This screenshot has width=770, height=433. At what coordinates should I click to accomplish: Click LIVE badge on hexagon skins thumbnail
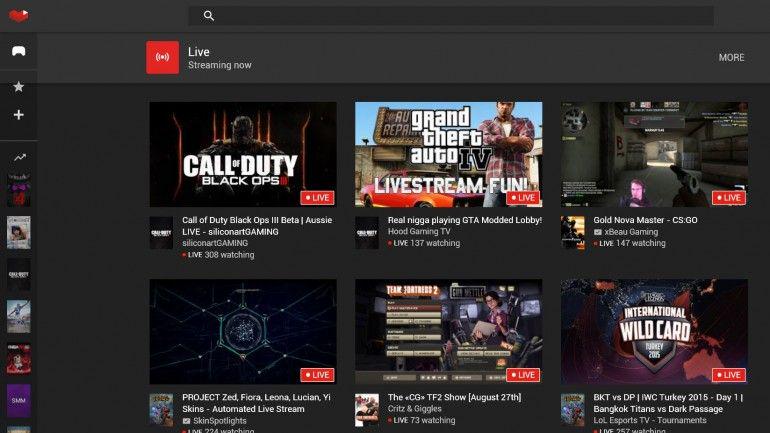317,375
